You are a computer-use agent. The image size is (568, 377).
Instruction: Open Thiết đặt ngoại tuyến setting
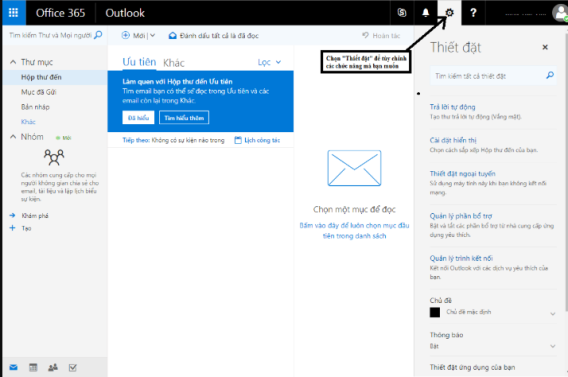click(x=462, y=173)
